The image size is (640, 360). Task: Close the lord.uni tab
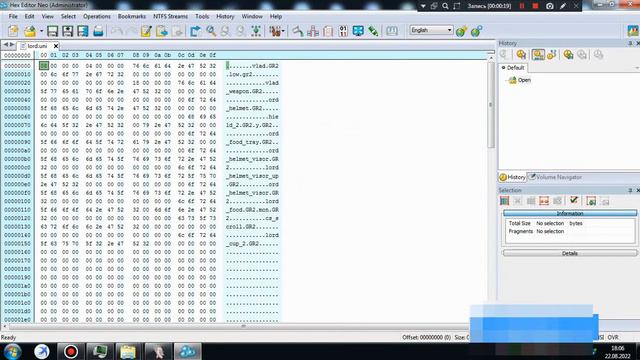56,46
